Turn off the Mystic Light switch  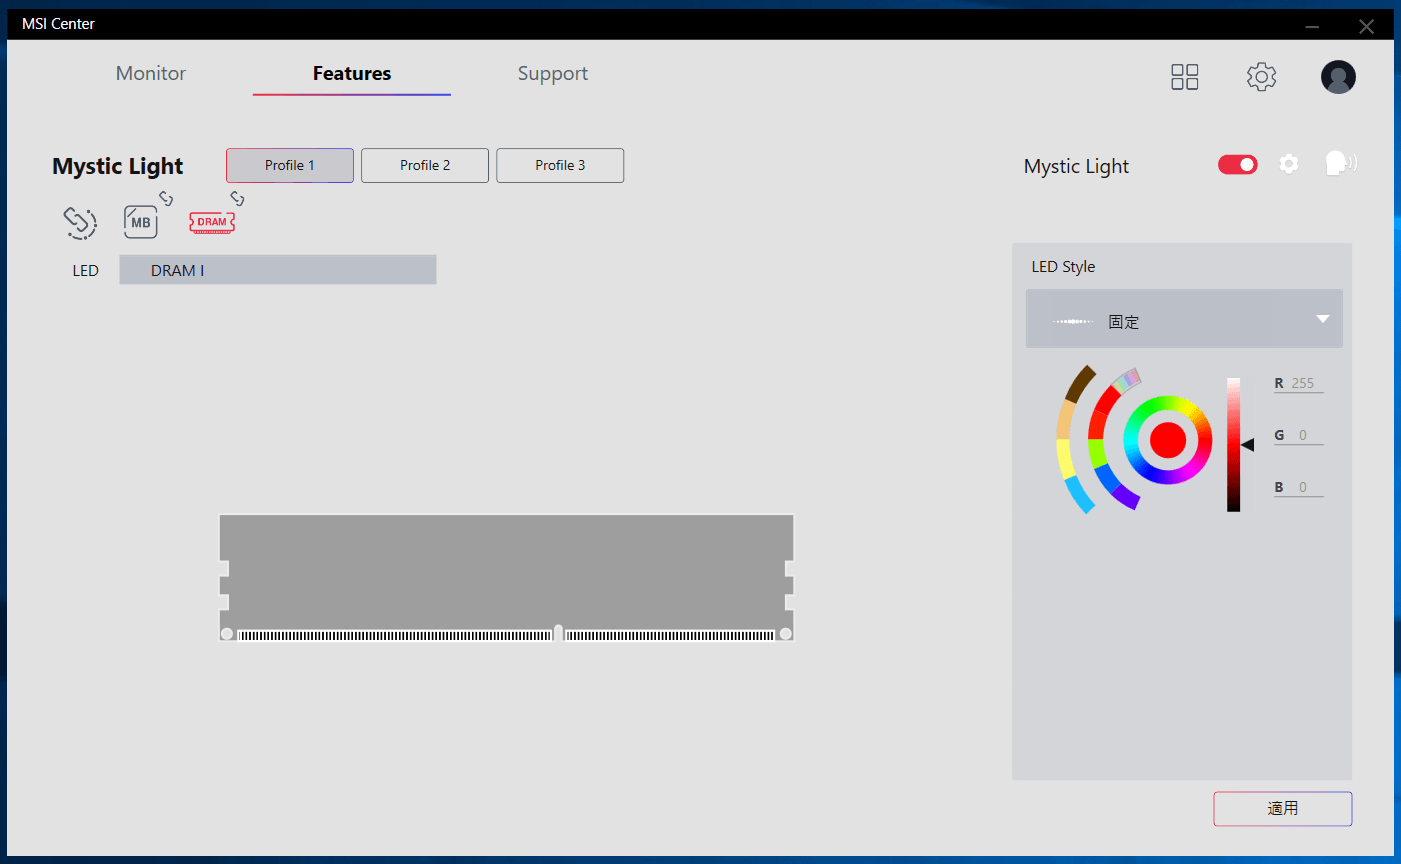tap(1238, 164)
